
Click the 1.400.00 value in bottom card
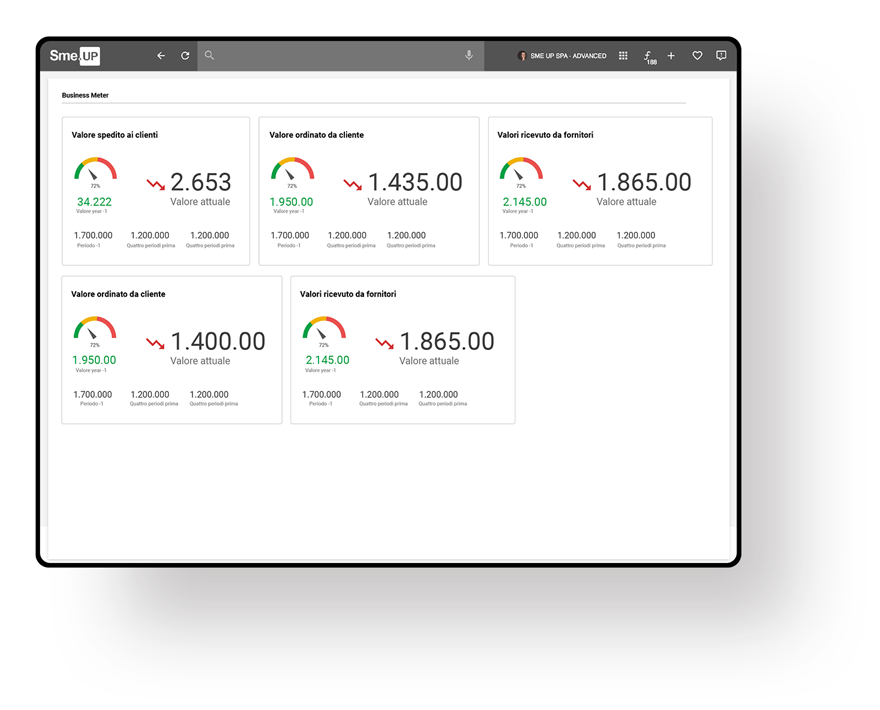[217, 342]
